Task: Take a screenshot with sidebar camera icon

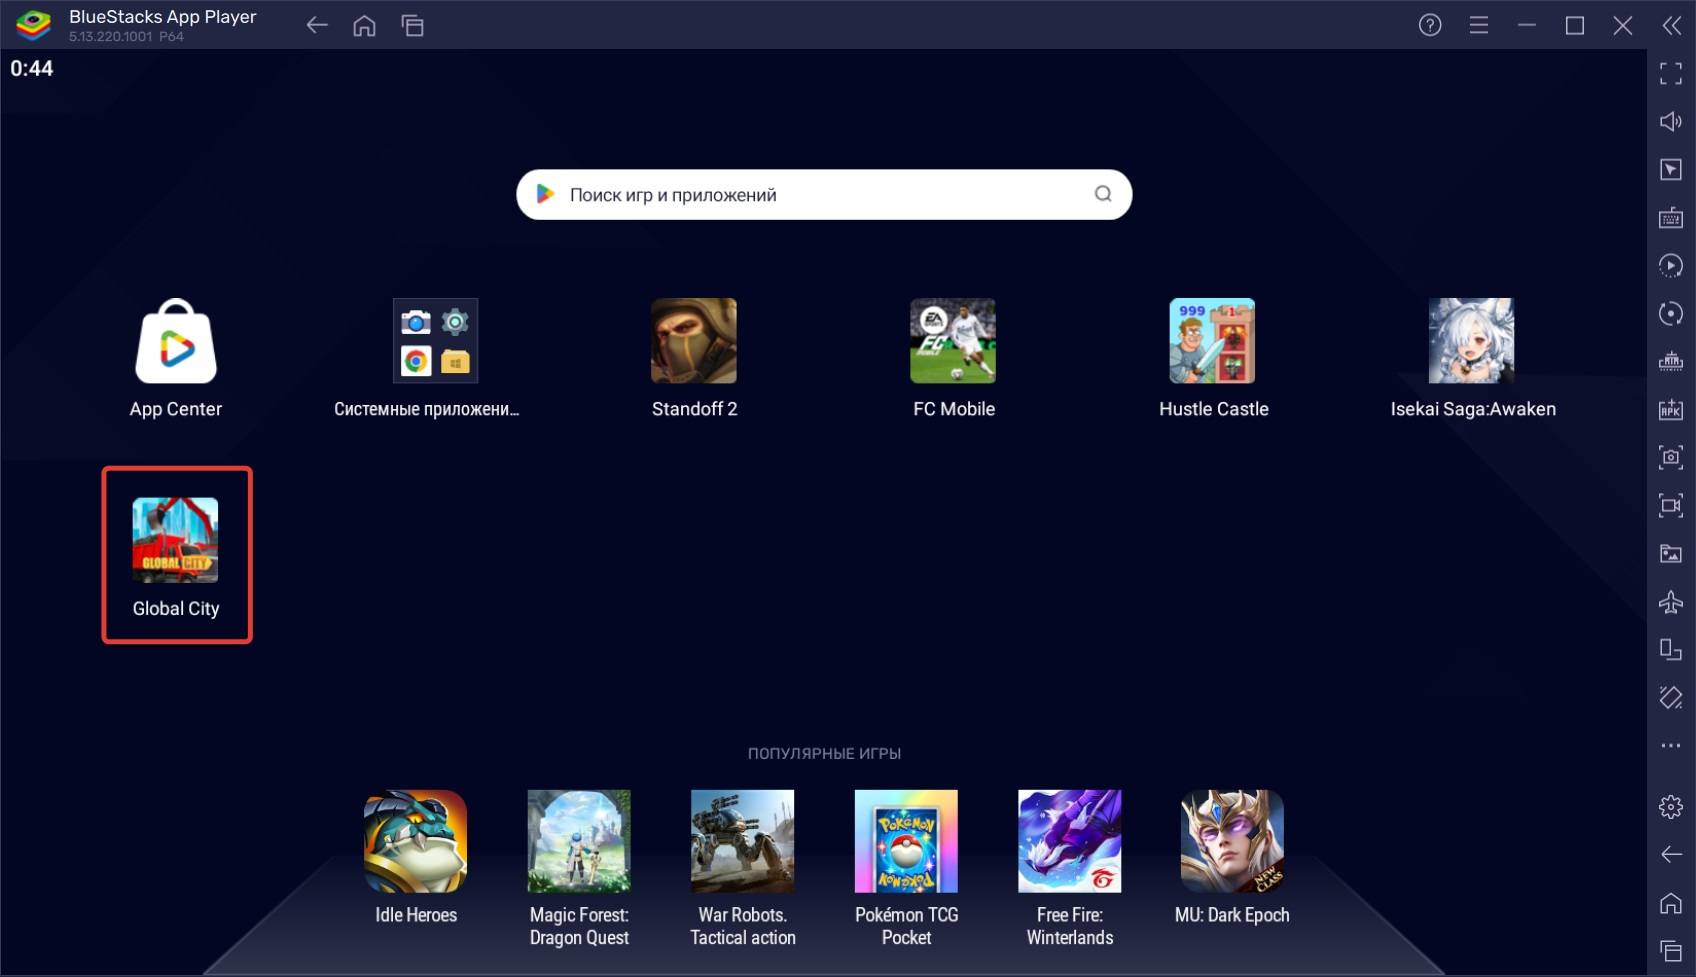Action: click(1671, 457)
